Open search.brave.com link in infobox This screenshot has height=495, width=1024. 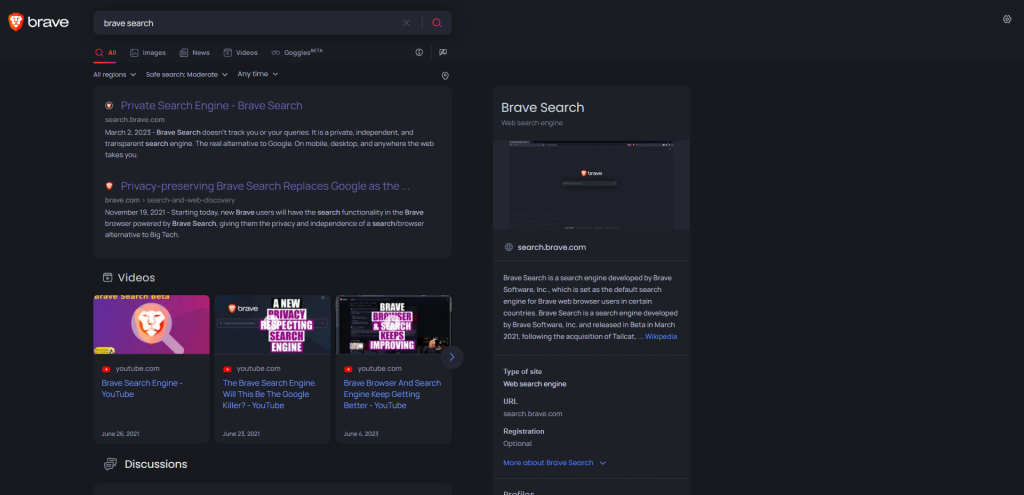point(551,248)
